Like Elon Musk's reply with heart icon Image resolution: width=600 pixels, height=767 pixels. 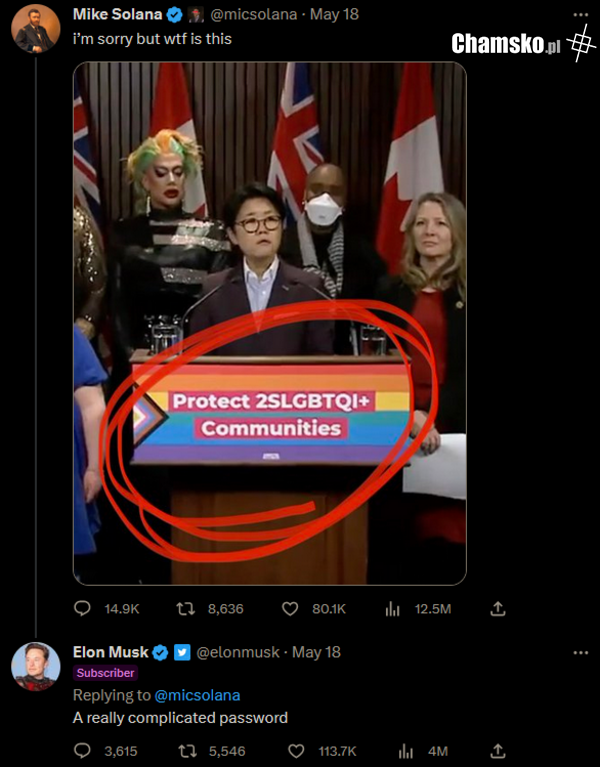297,751
